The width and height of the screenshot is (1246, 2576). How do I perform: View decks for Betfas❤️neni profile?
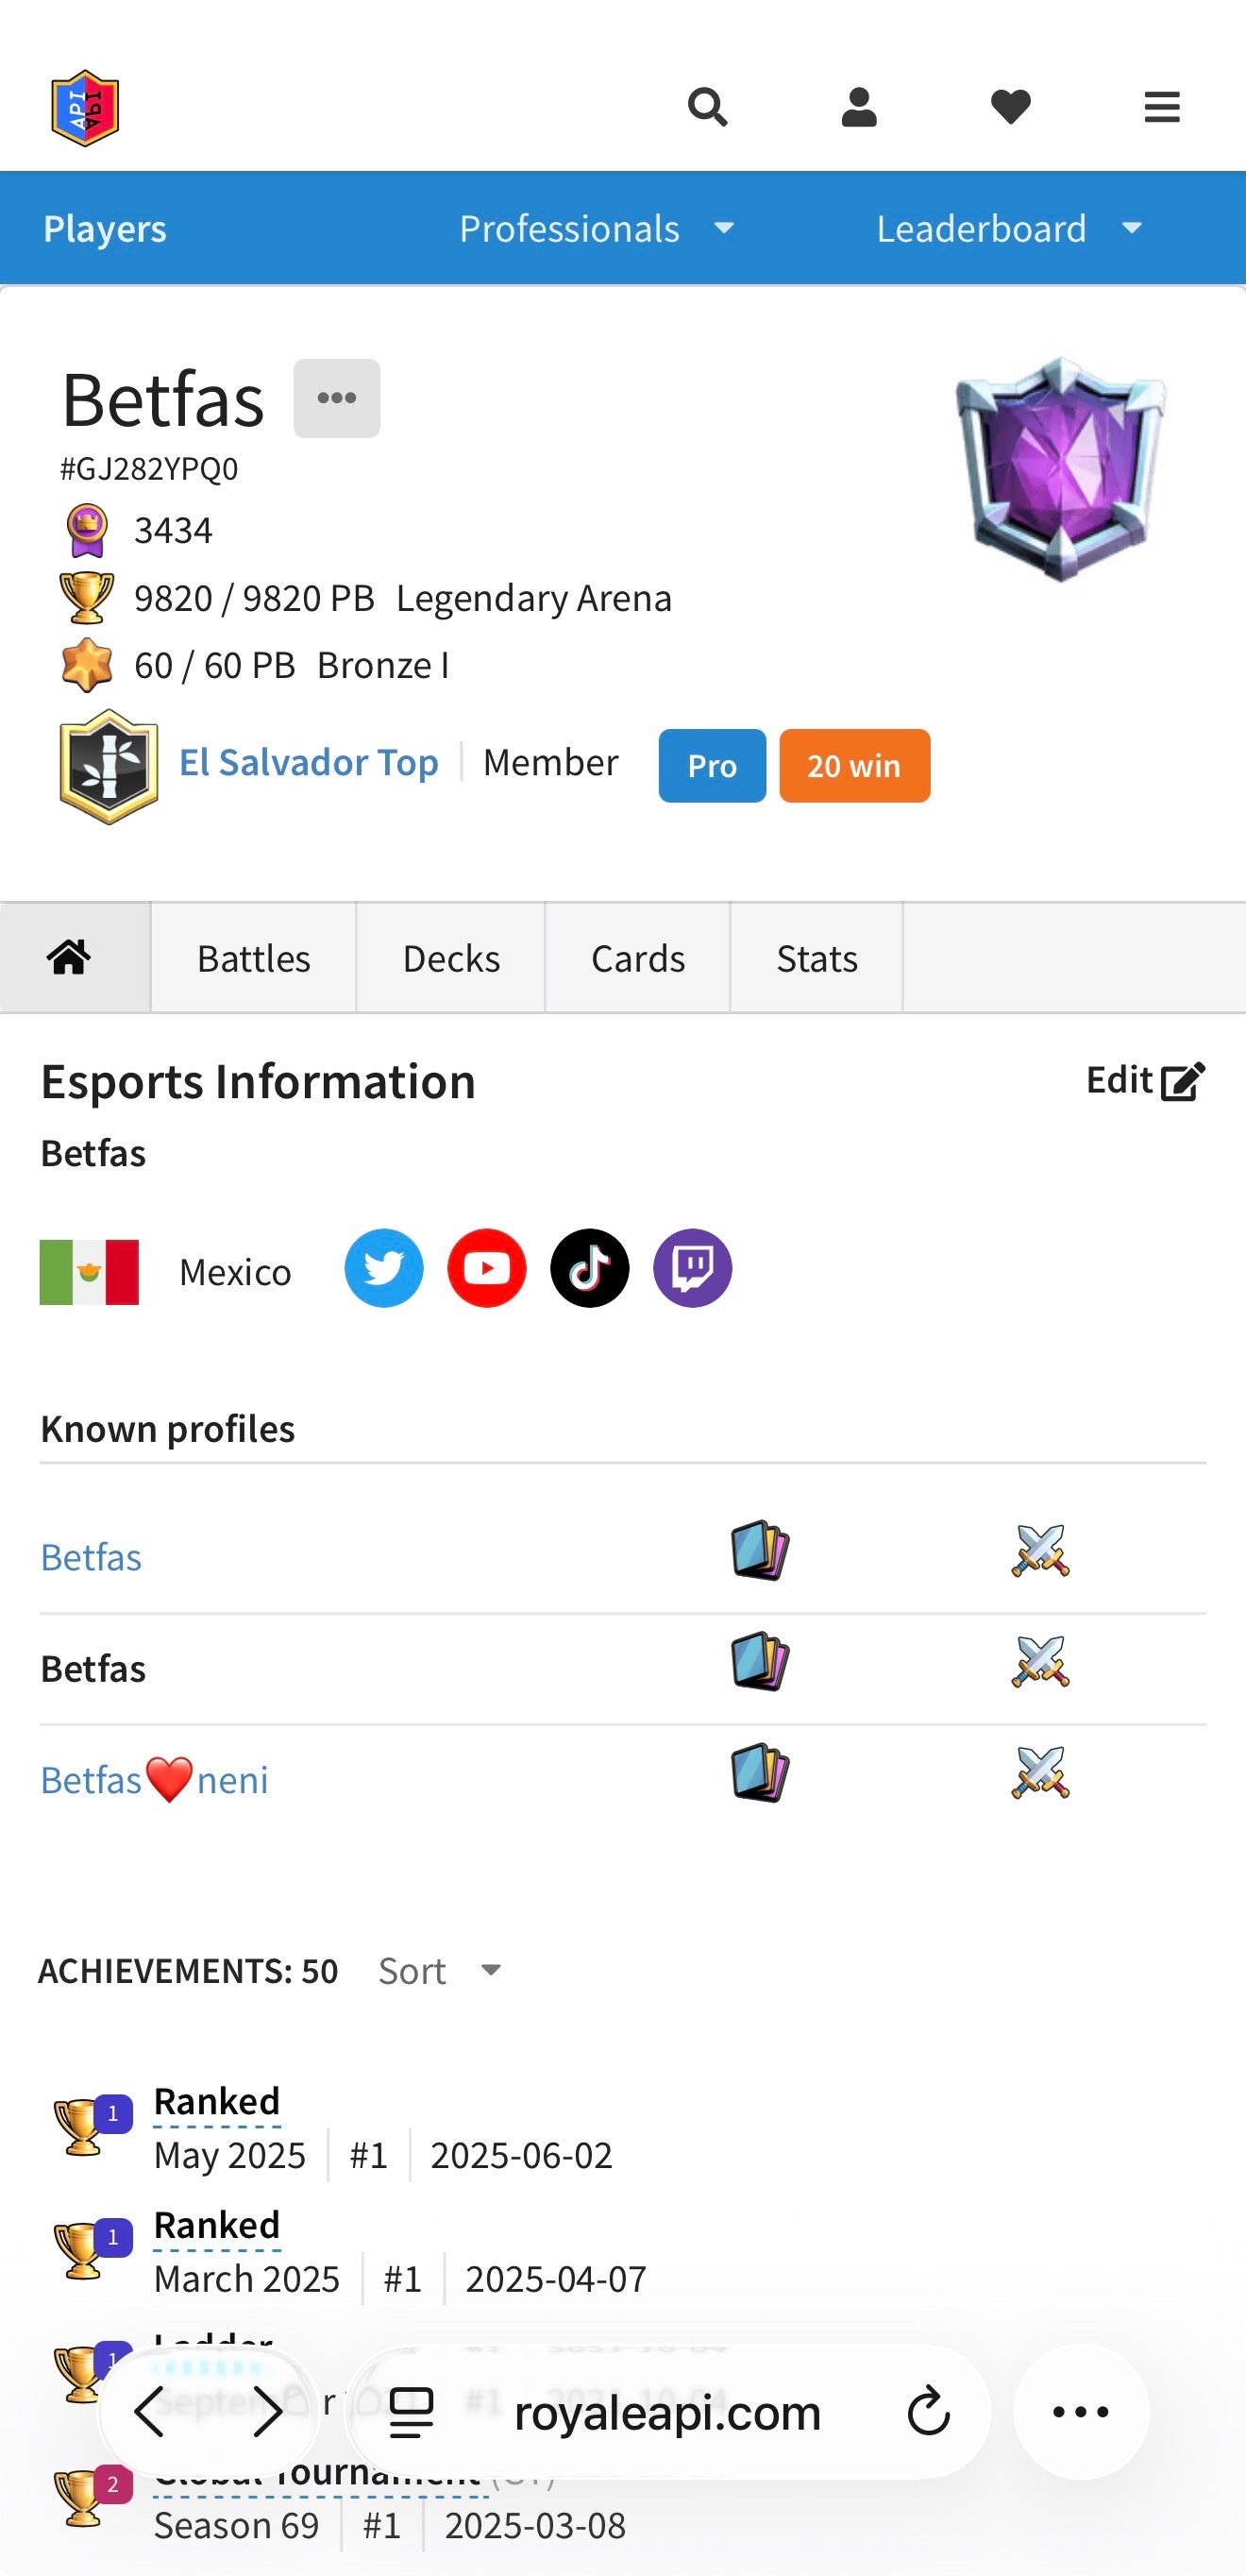(760, 1773)
